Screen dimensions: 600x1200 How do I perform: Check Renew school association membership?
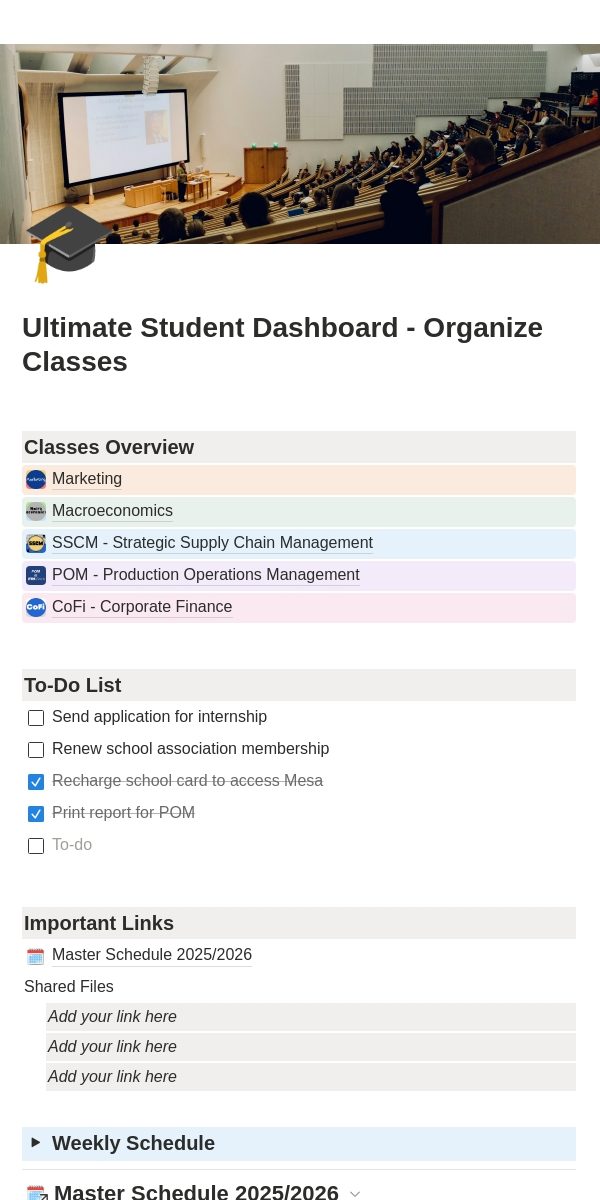(x=36, y=750)
